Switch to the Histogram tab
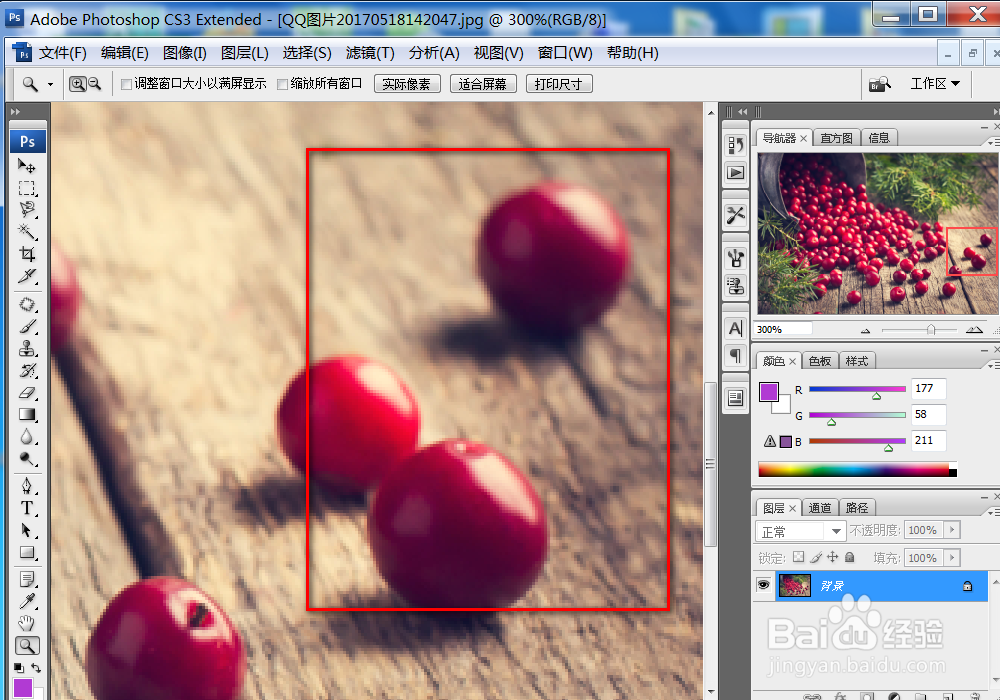1000x700 pixels. [x=836, y=138]
